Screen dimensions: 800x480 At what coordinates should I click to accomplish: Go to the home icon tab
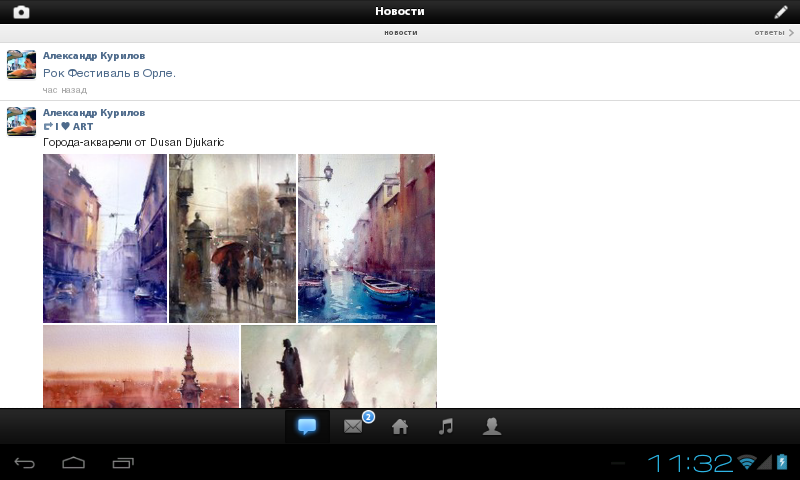pyautogui.click(x=399, y=426)
